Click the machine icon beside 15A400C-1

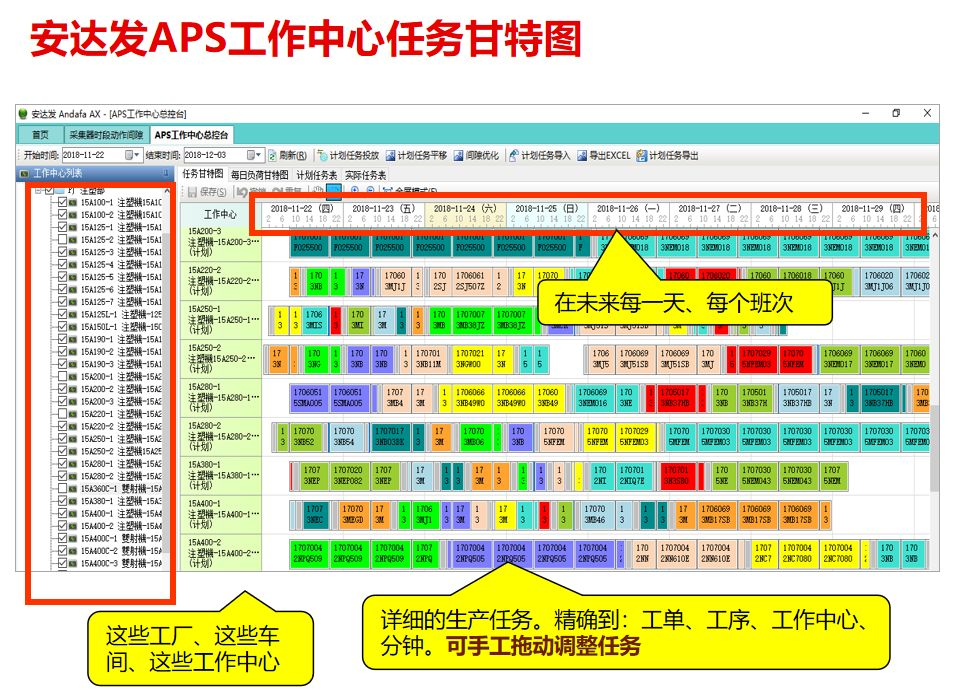(x=73, y=538)
